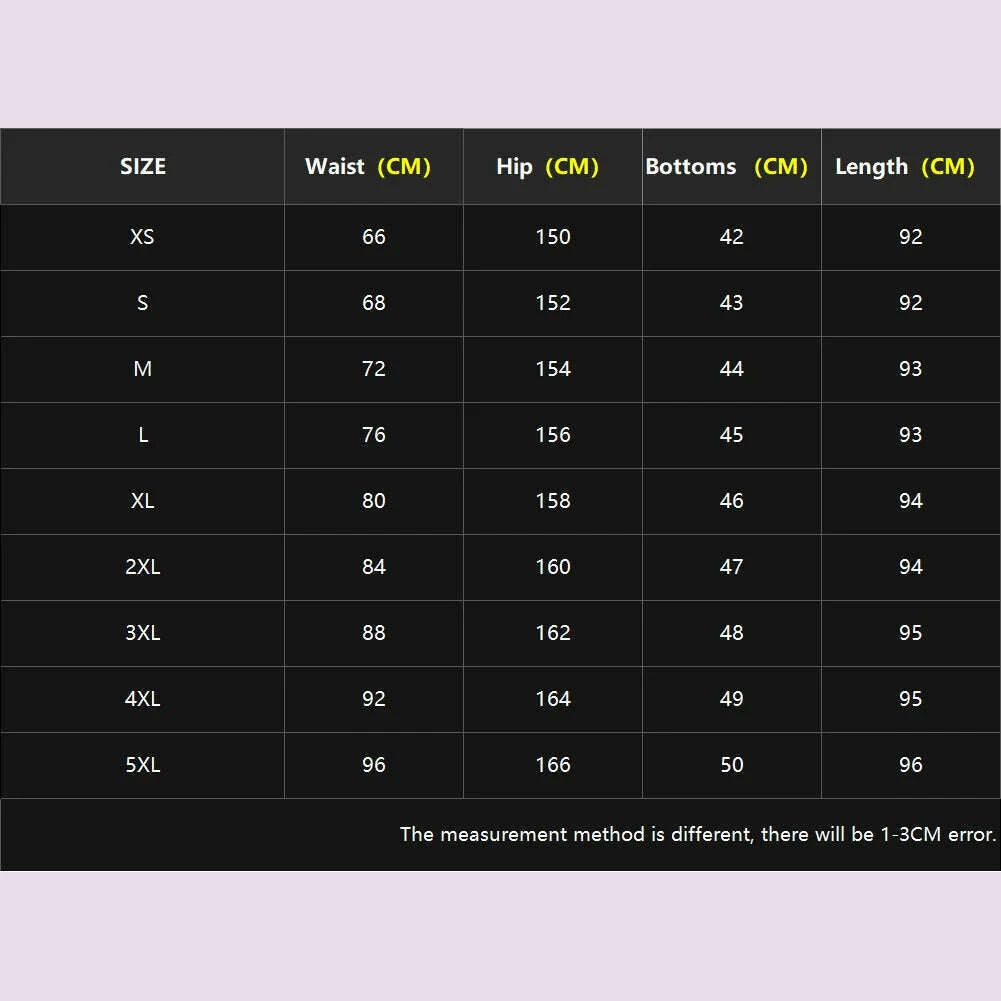Select the Waist (CM) column header
Viewport: 1001px width, 1001px height.
pyautogui.click(x=368, y=167)
